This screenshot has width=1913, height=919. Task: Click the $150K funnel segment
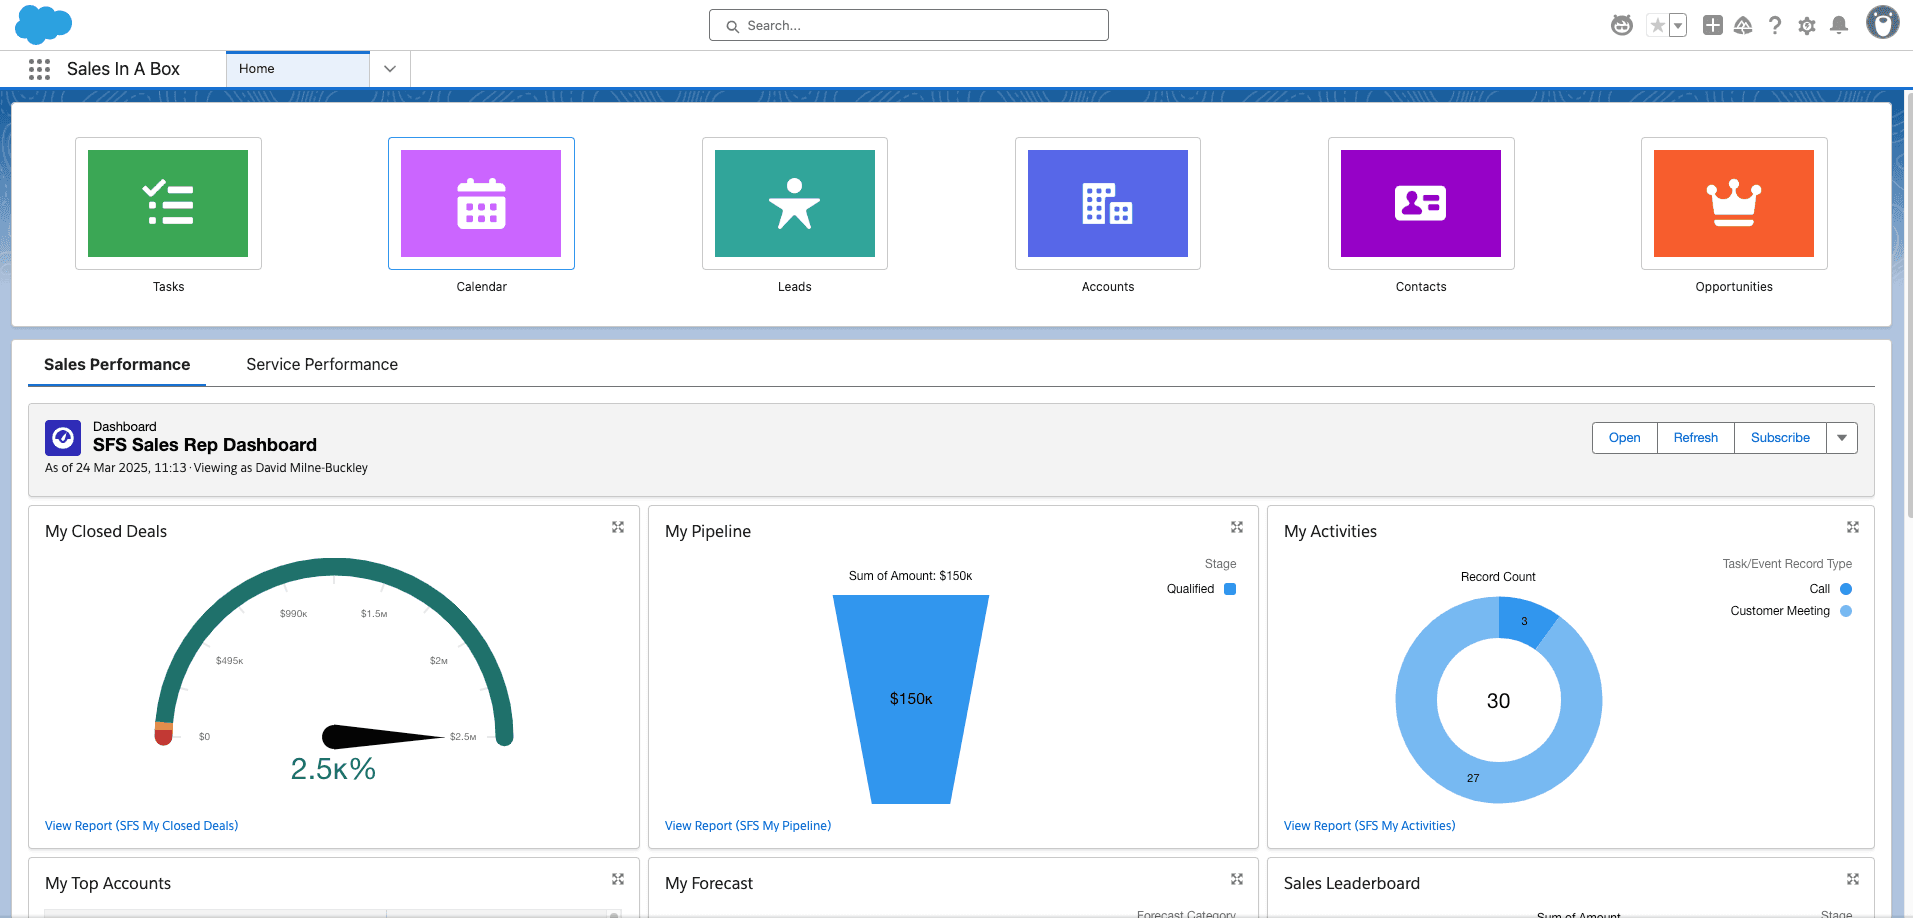click(x=911, y=699)
